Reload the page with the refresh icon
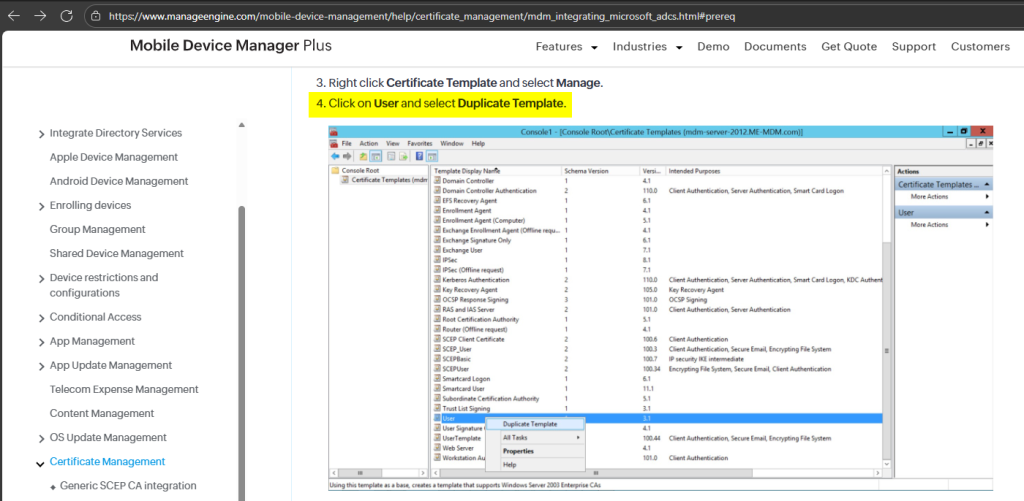The image size is (1024, 501). [67, 16]
